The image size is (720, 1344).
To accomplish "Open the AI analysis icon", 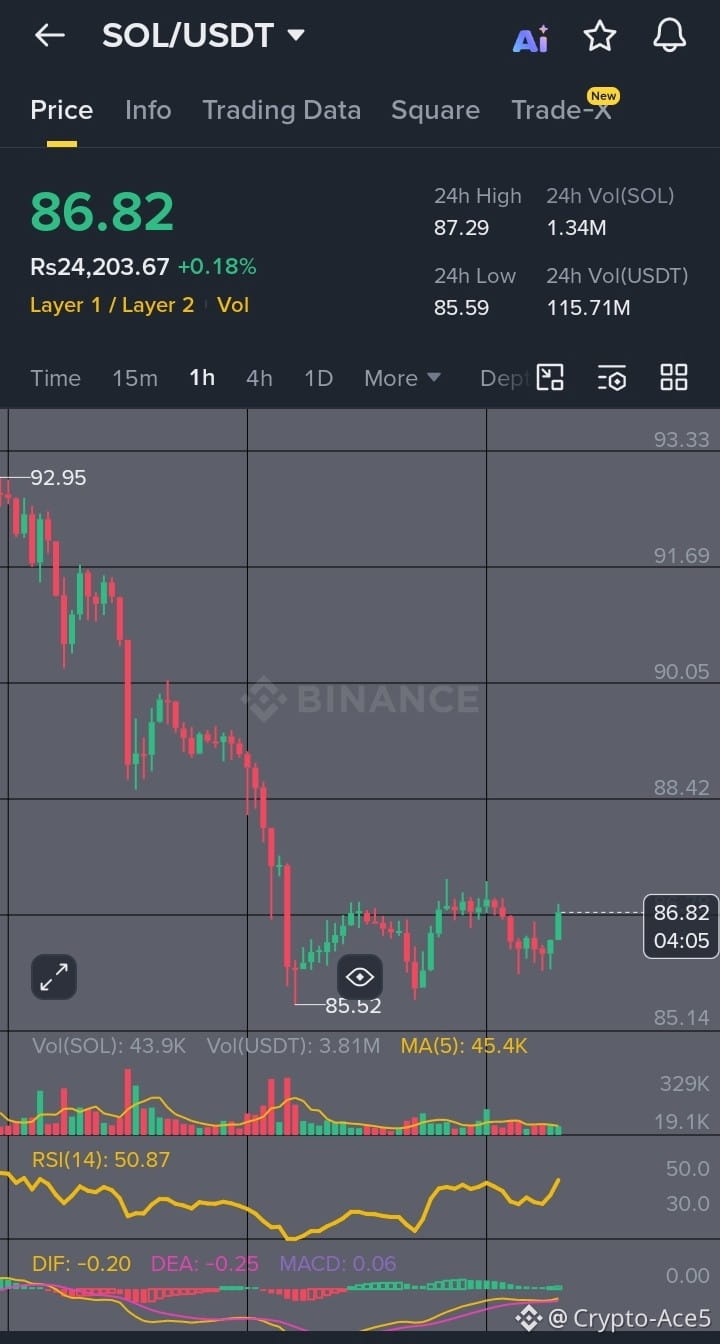I will click(531, 38).
